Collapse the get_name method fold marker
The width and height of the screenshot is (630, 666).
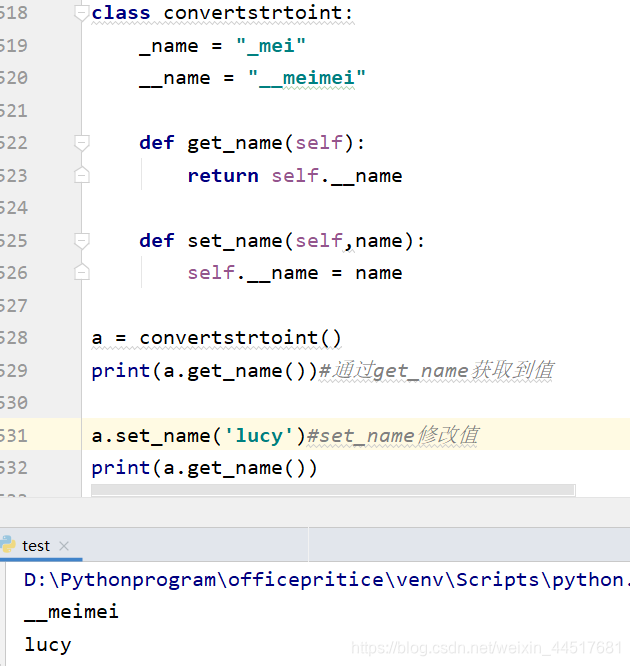coord(82,143)
